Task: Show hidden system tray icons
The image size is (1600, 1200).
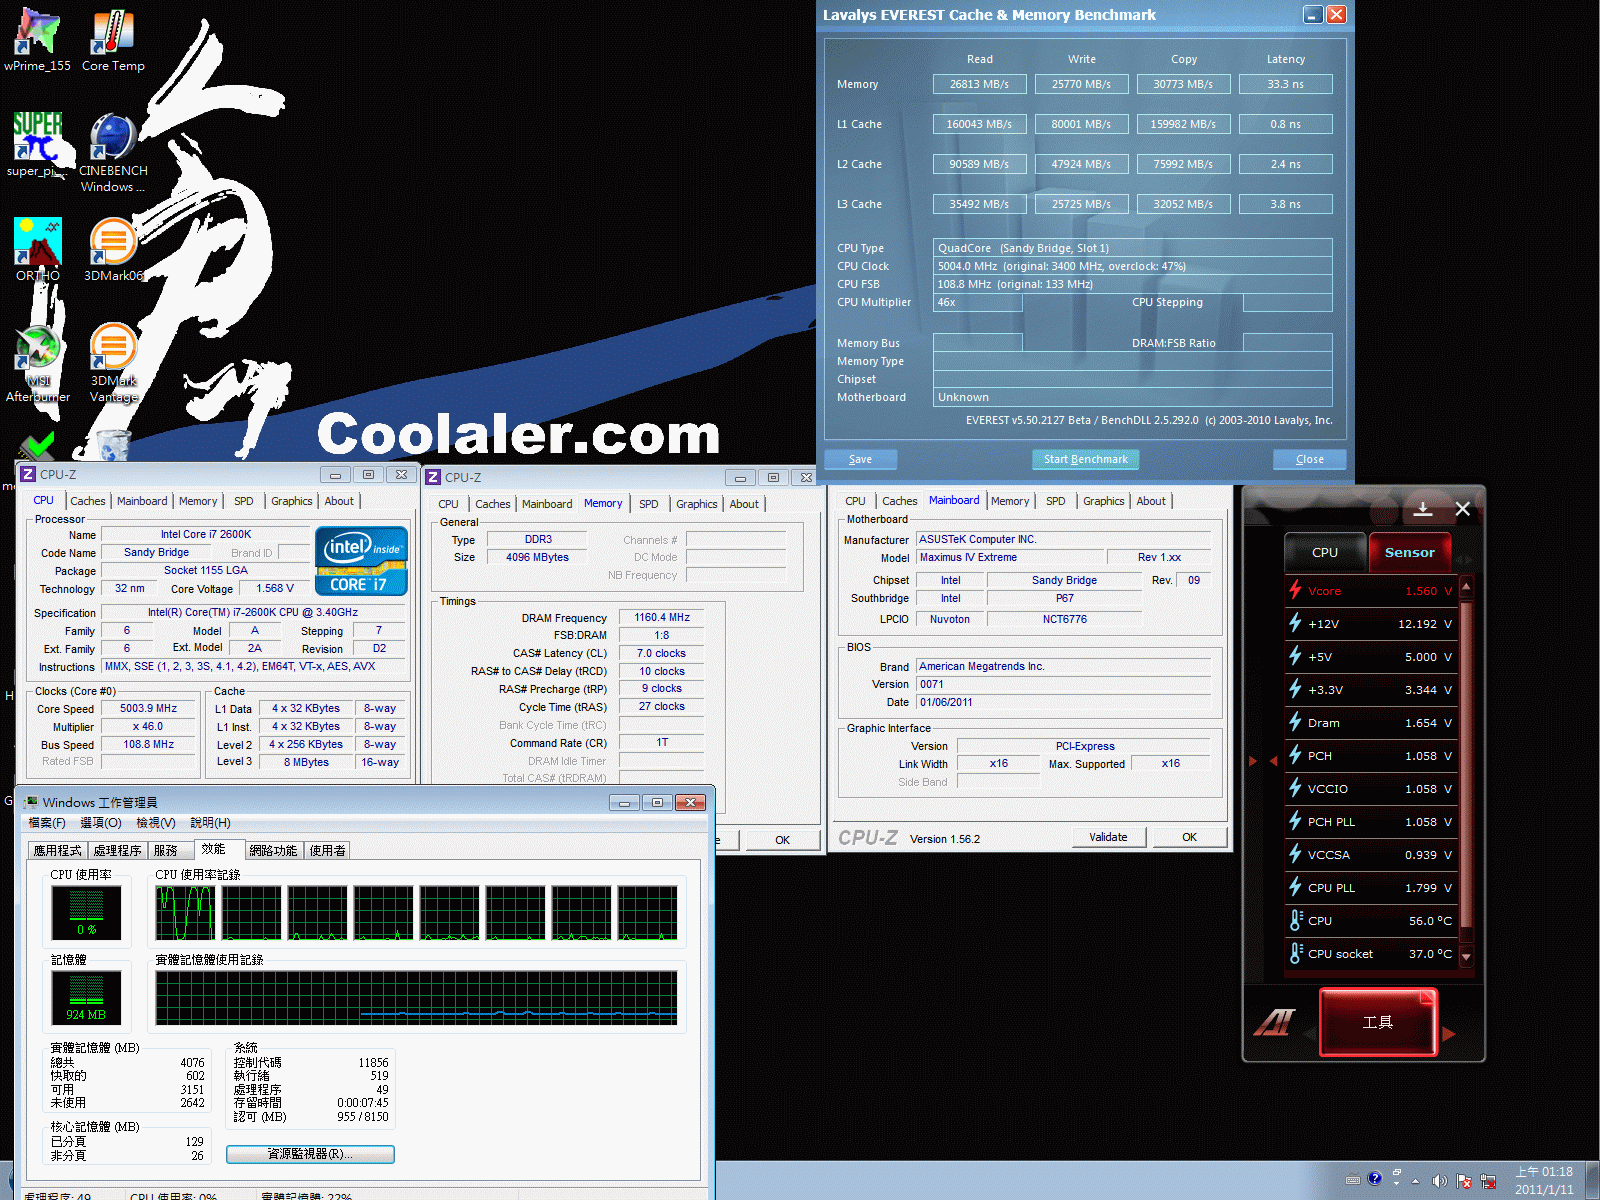Action: pyautogui.click(x=1415, y=1181)
